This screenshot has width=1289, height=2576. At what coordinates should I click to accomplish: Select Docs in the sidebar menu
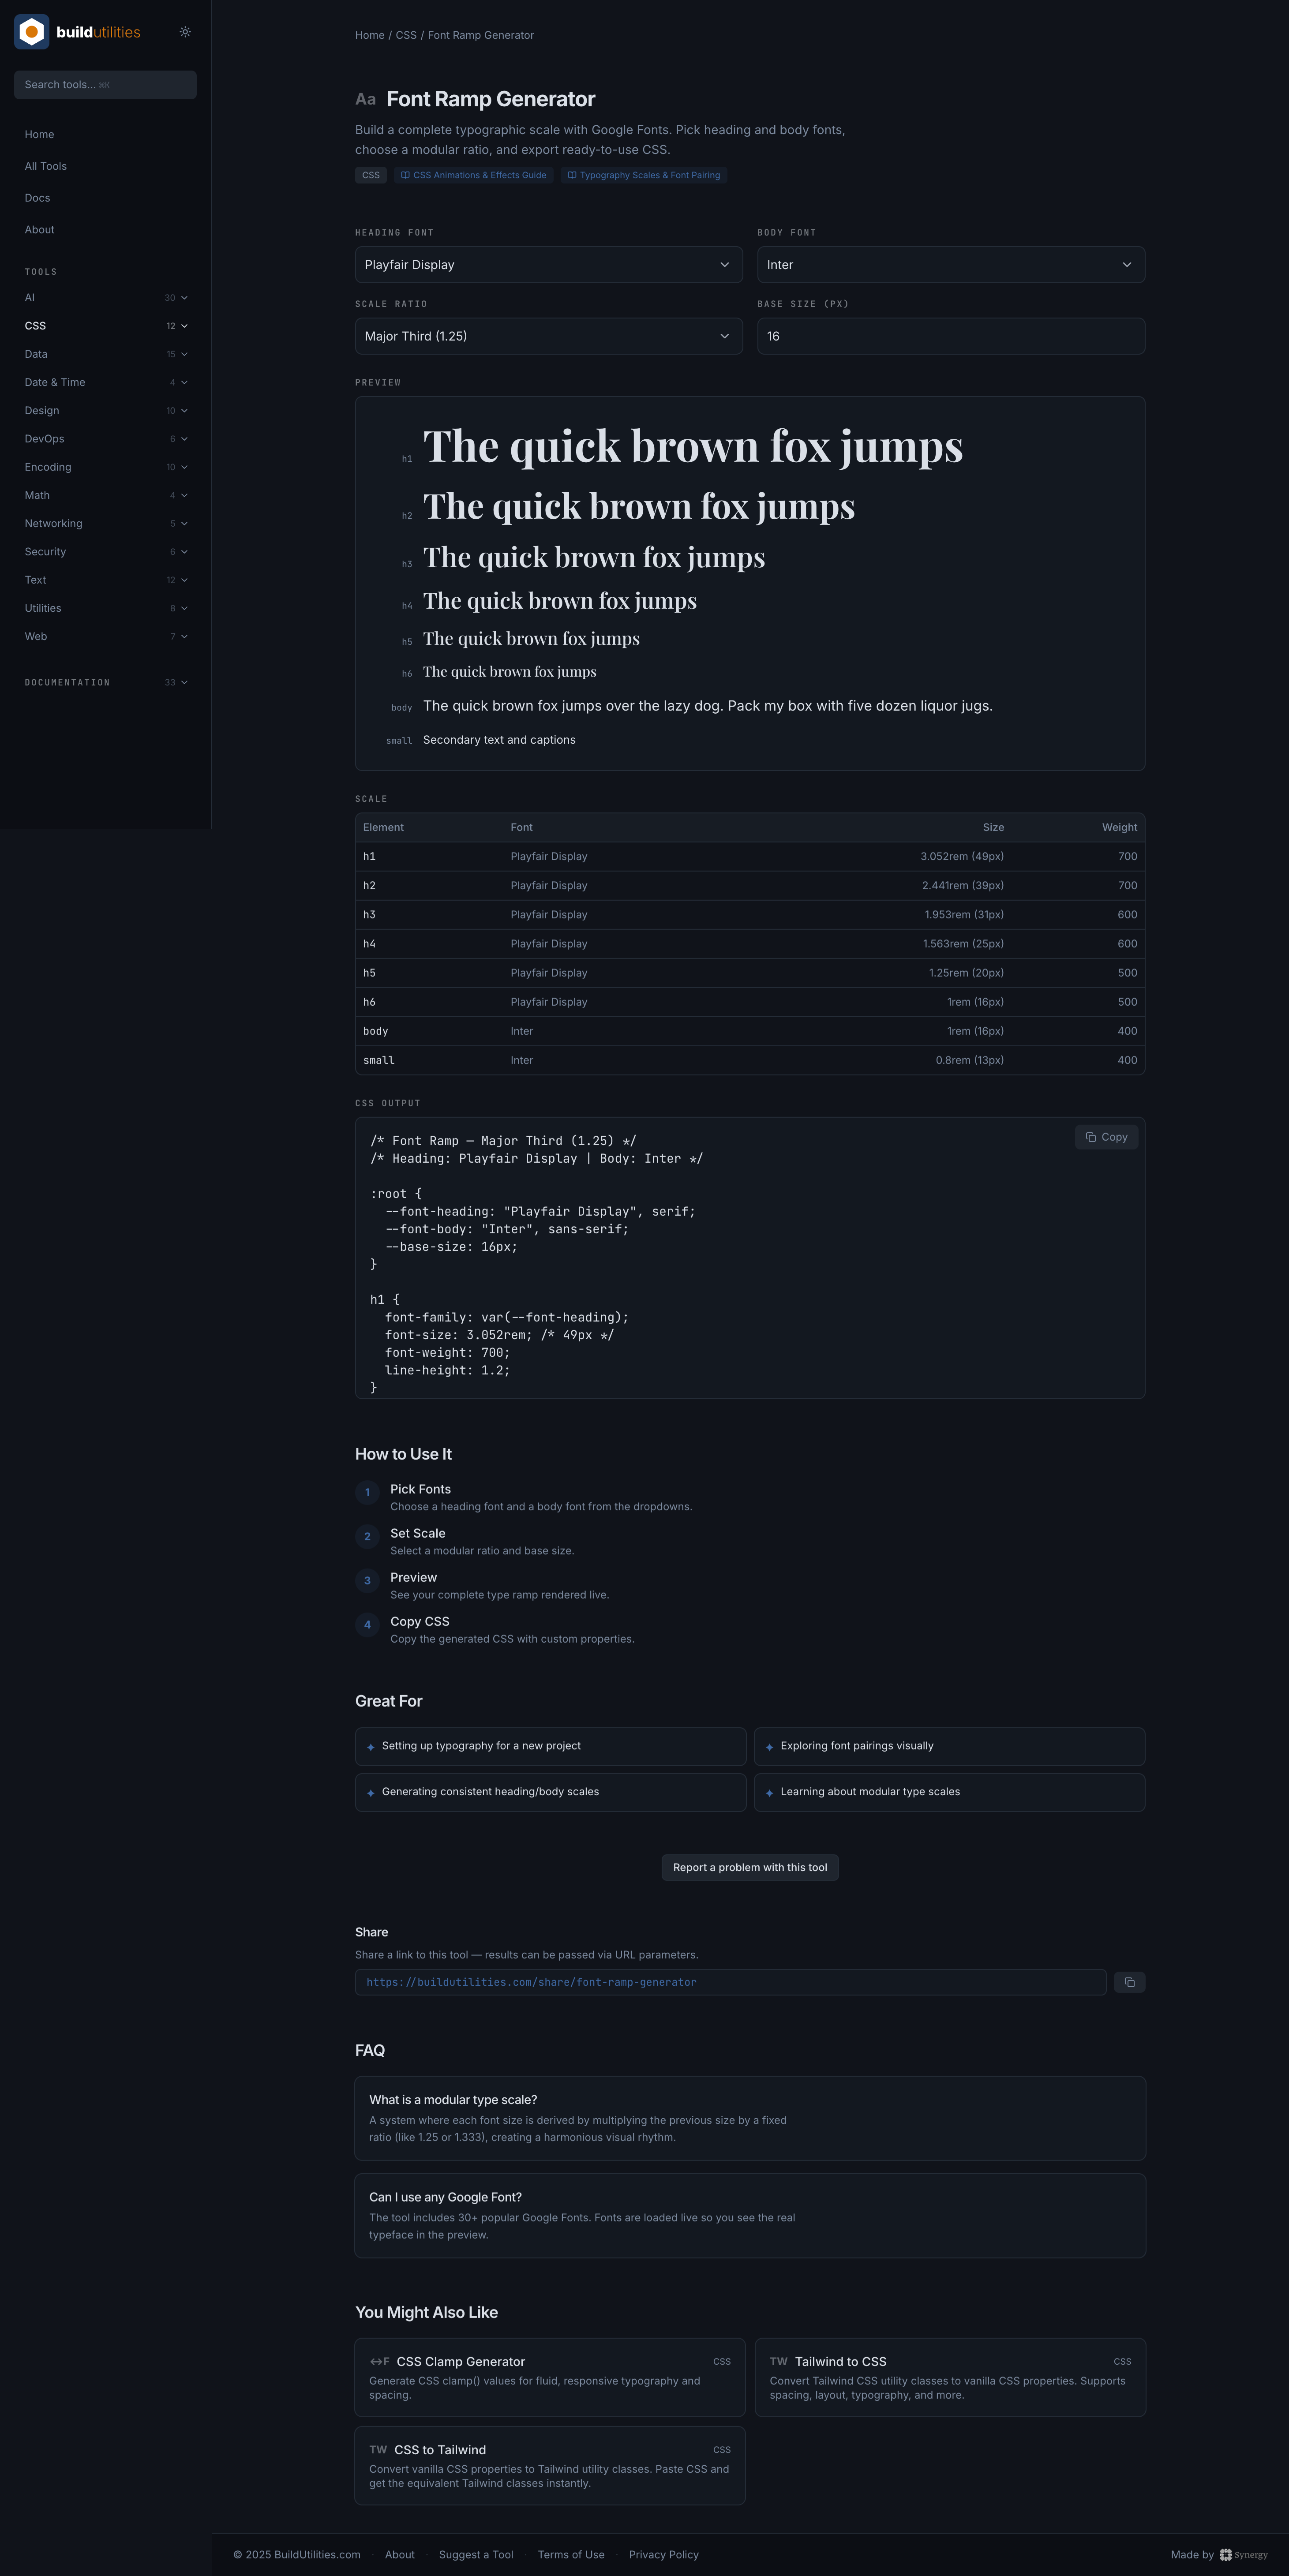[x=38, y=197]
